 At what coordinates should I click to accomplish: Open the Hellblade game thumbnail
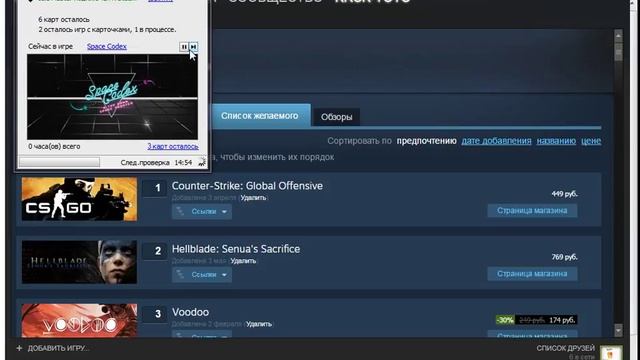coord(79,262)
